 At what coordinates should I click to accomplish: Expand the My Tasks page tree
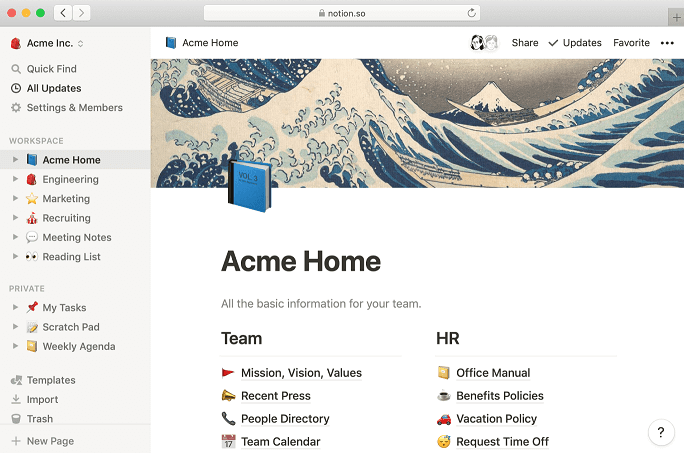(x=15, y=307)
